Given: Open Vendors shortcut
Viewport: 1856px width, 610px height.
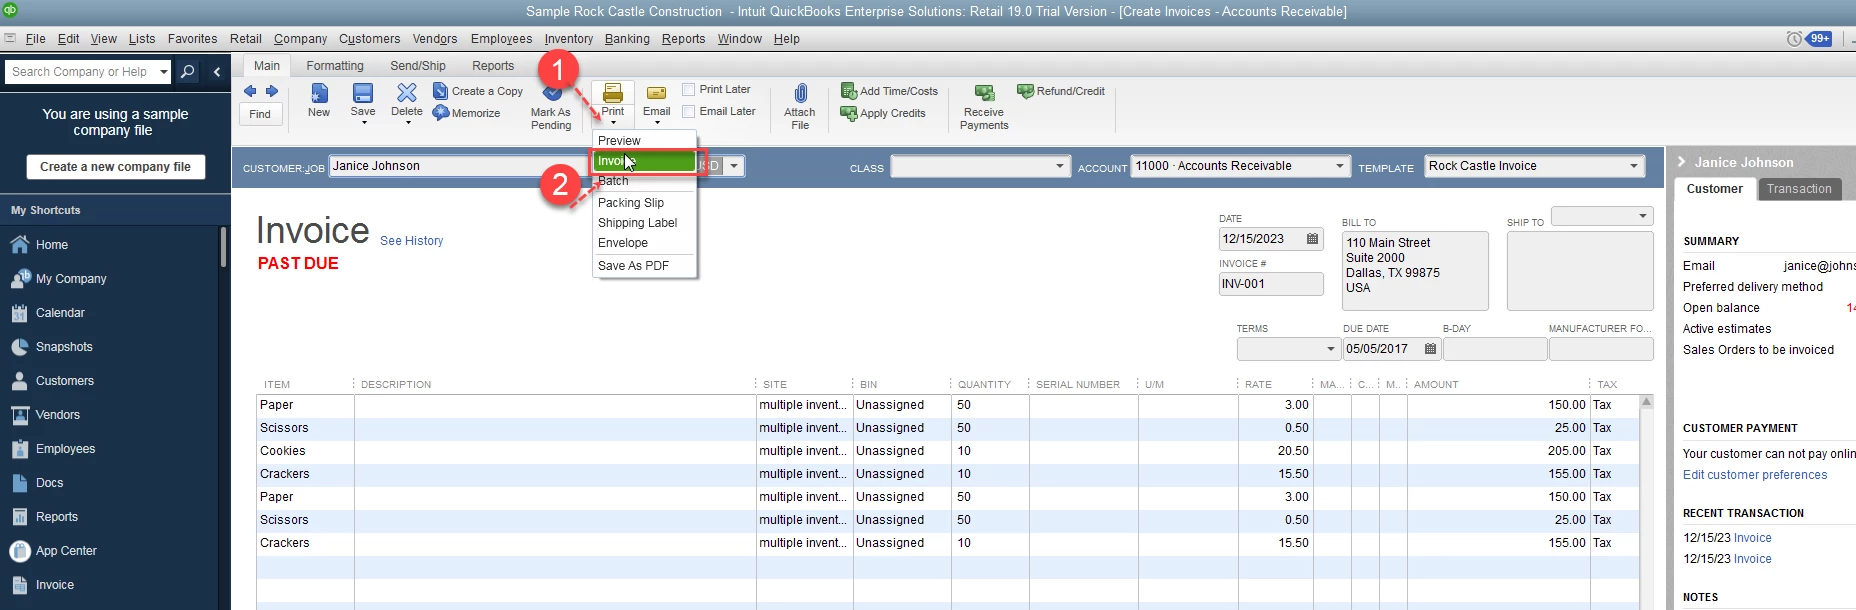Looking at the screenshot, I should point(45,415).
